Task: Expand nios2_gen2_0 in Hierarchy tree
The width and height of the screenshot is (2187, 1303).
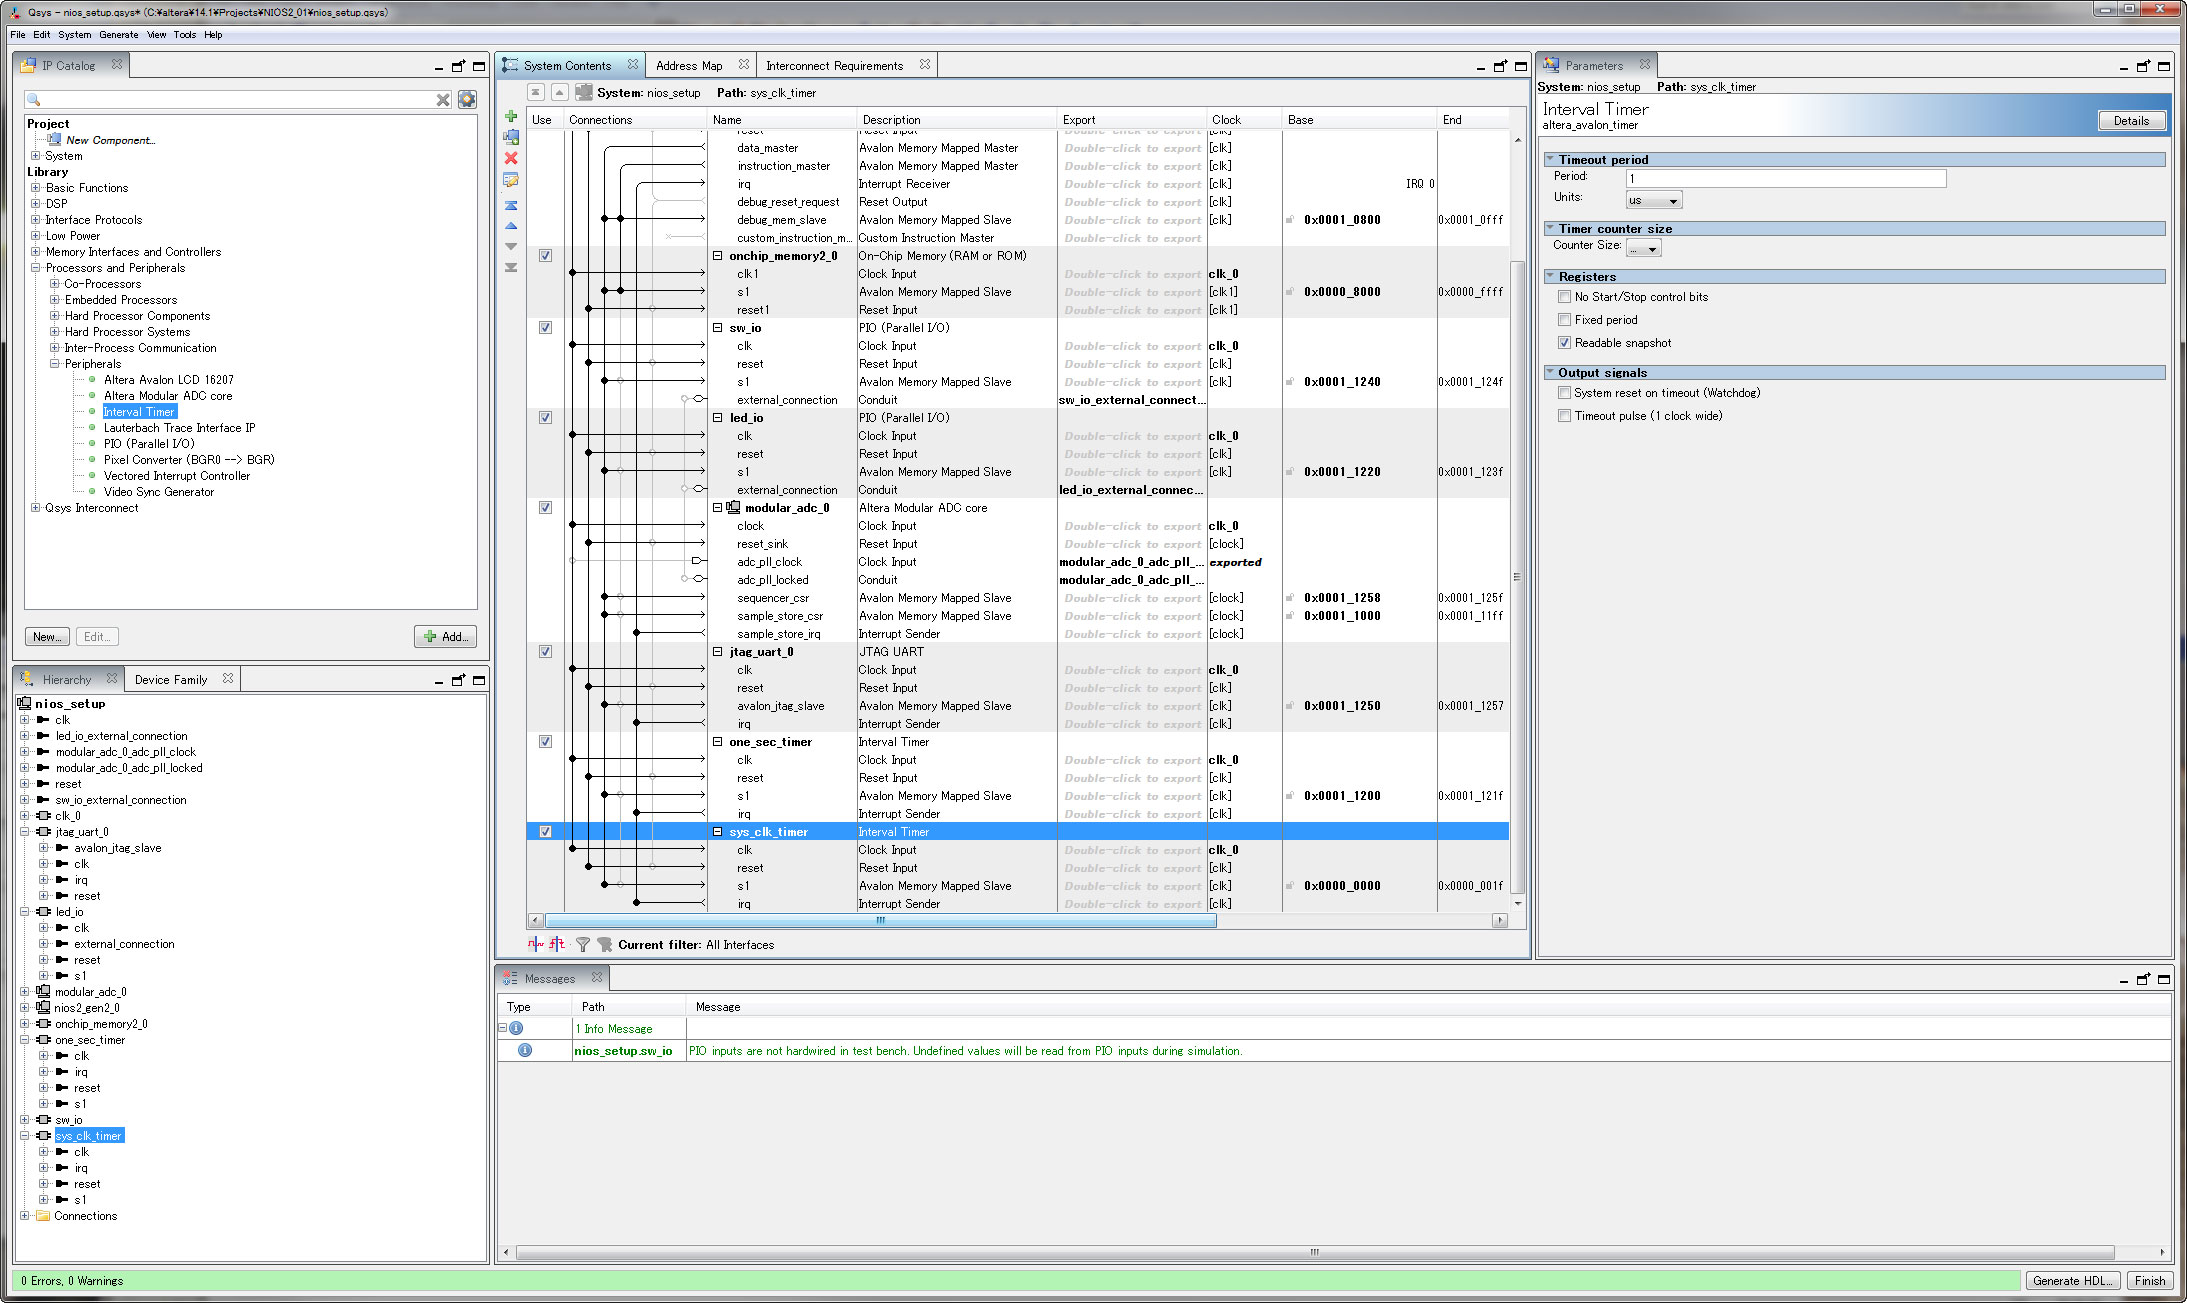Action: 25,1008
